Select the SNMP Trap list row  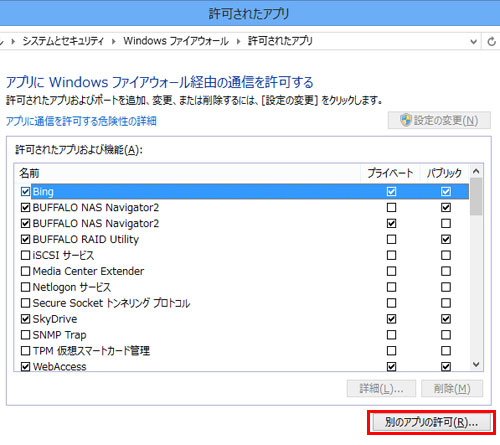tap(241, 335)
